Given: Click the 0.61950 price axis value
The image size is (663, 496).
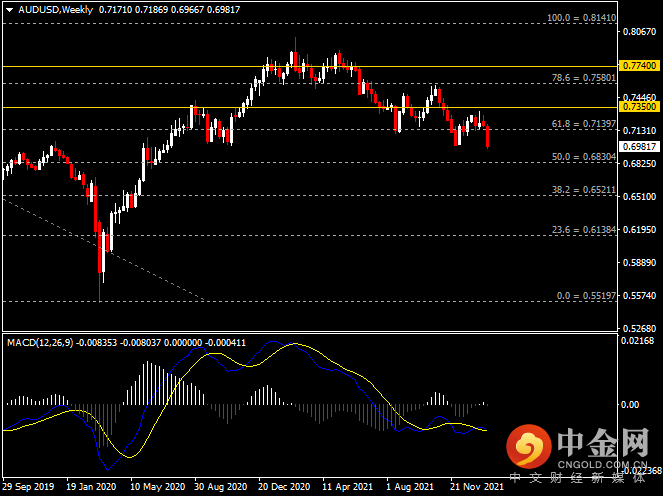Looking at the screenshot, I should pos(639,230).
